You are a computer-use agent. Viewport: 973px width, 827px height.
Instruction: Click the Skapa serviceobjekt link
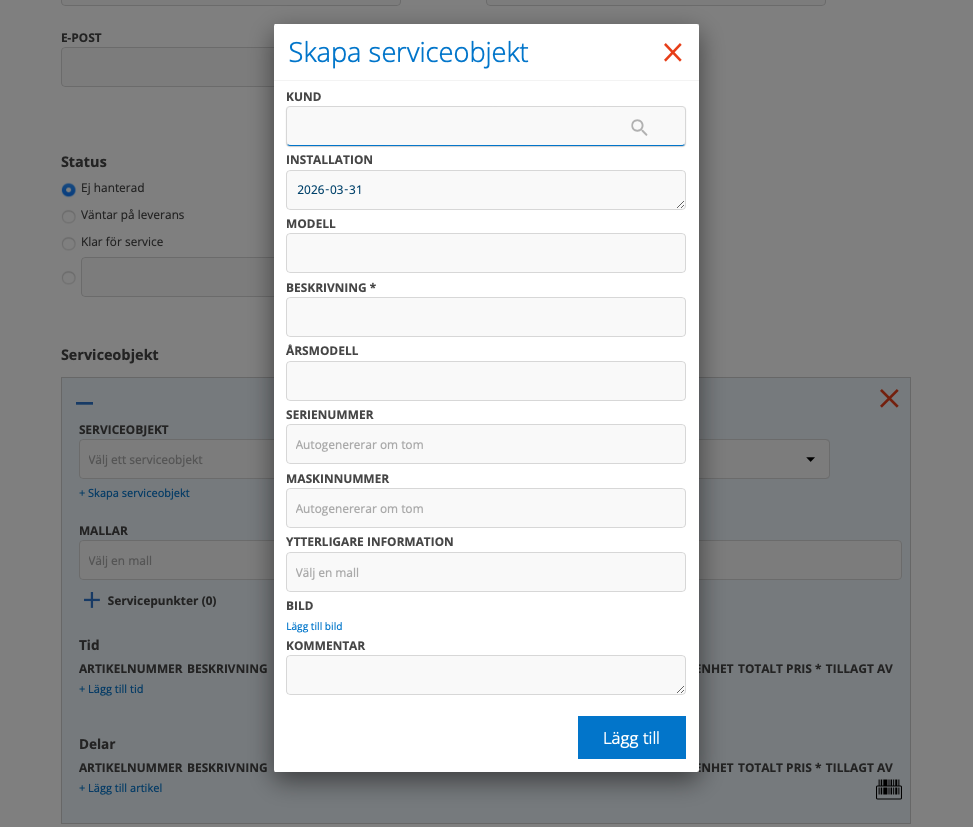click(134, 493)
